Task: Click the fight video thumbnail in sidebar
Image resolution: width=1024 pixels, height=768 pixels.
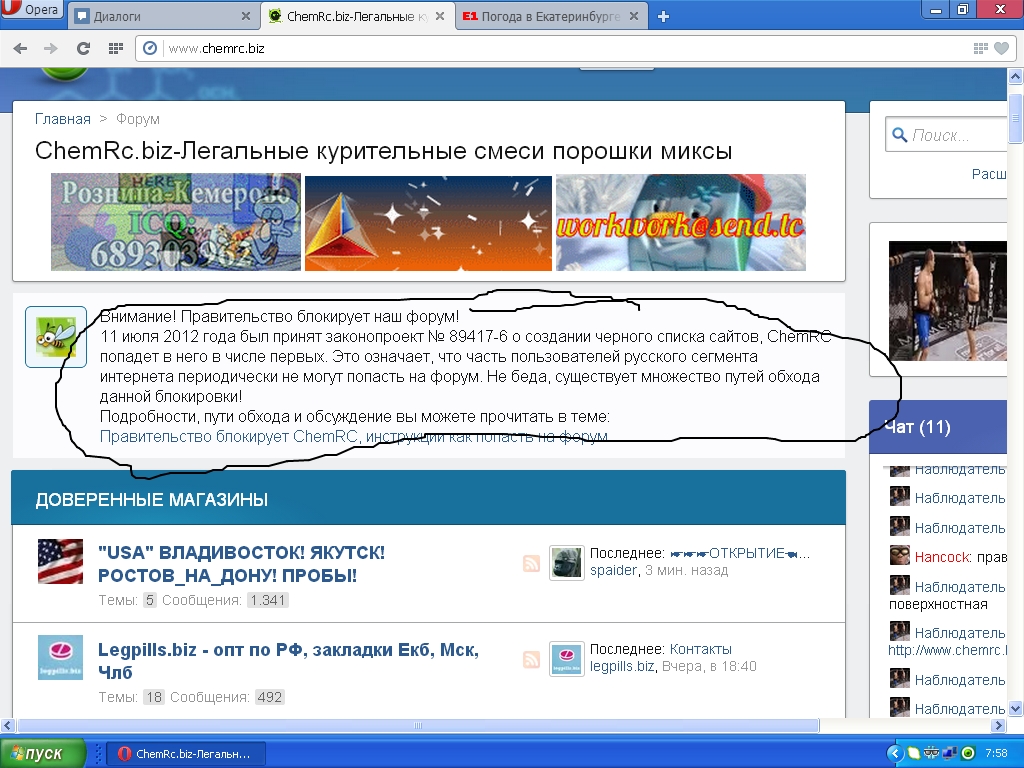Action: point(948,301)
